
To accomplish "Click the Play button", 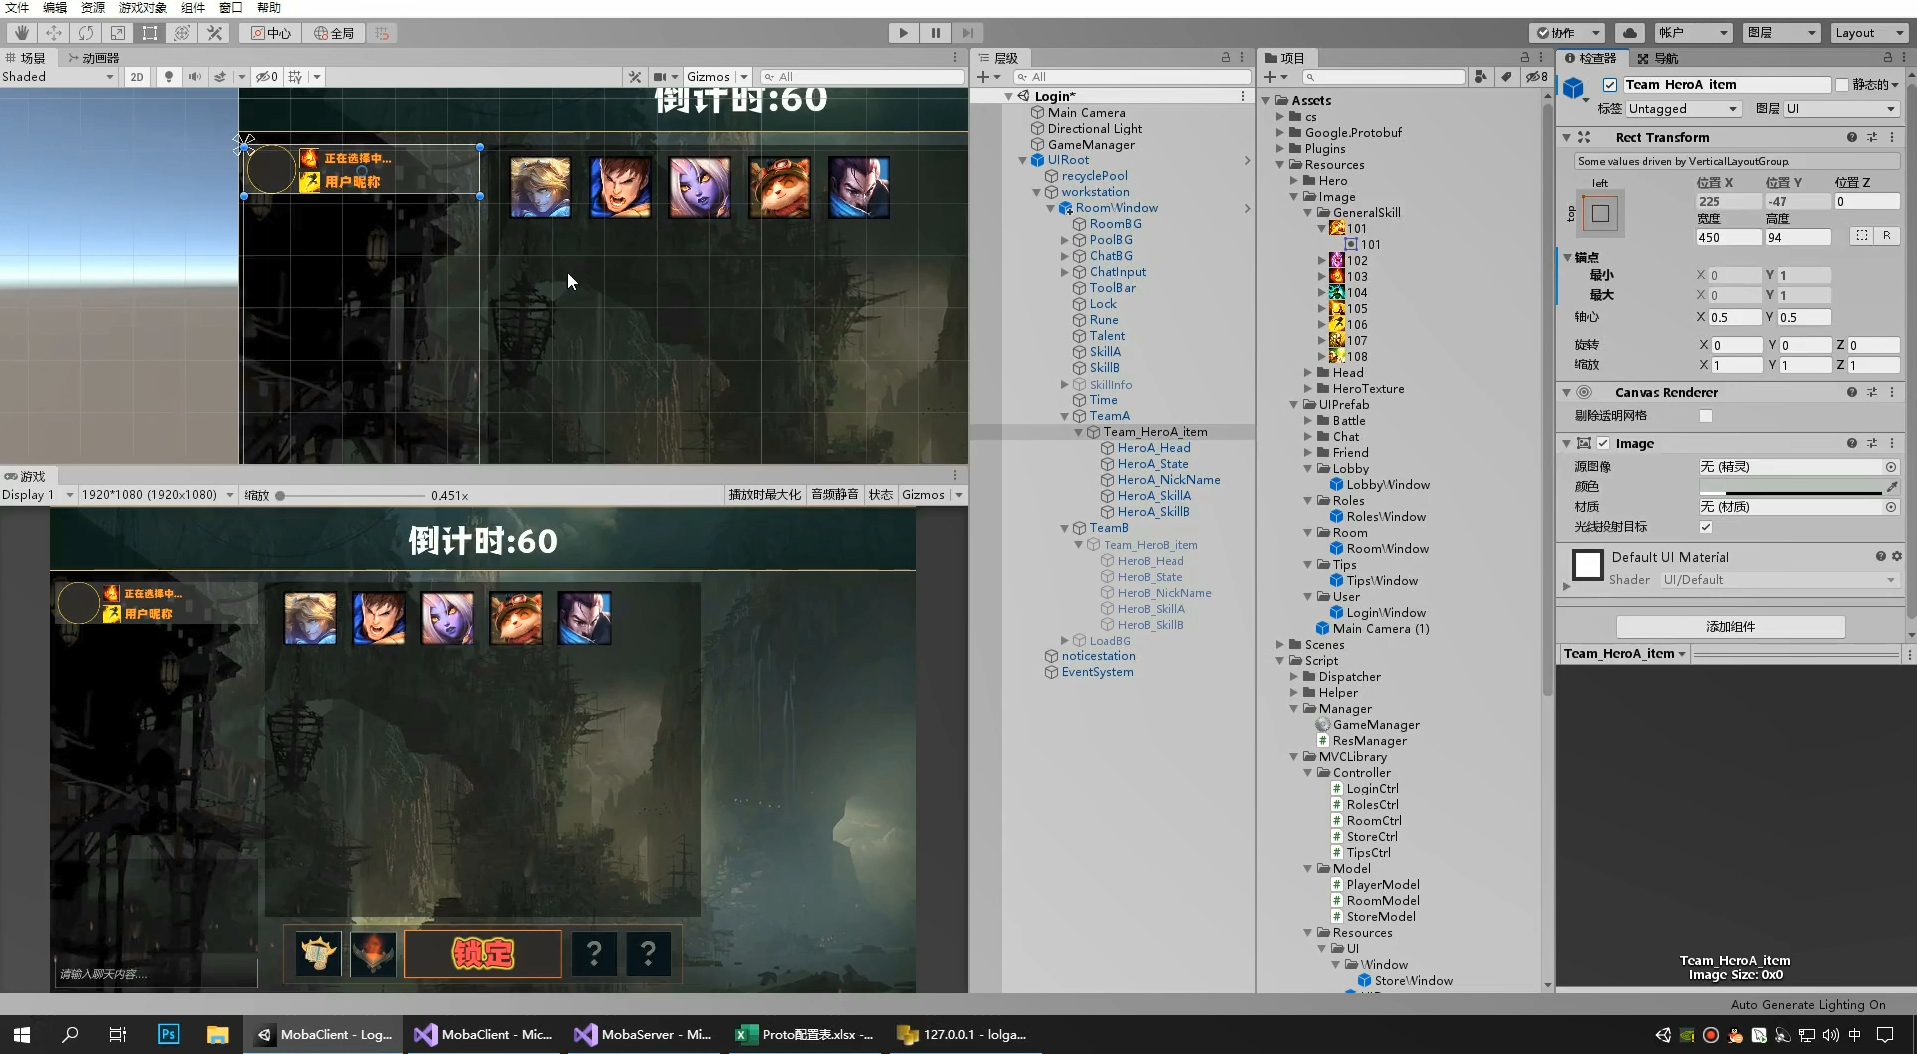I will coord(903,33).
